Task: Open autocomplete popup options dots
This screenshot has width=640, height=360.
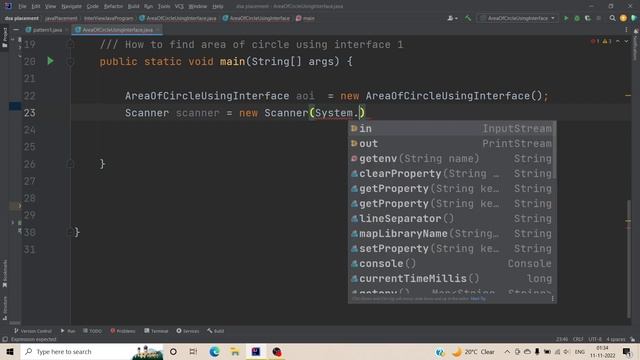Action: tap(553, 299)
